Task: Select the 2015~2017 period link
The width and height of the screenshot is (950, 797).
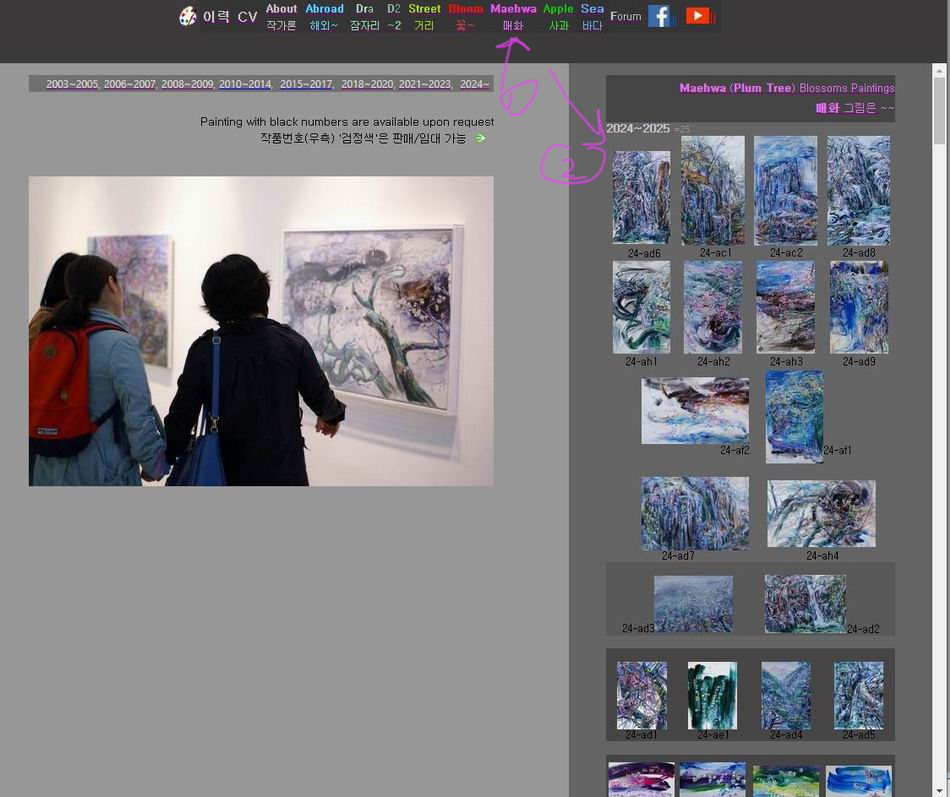Action: point(306,84)
